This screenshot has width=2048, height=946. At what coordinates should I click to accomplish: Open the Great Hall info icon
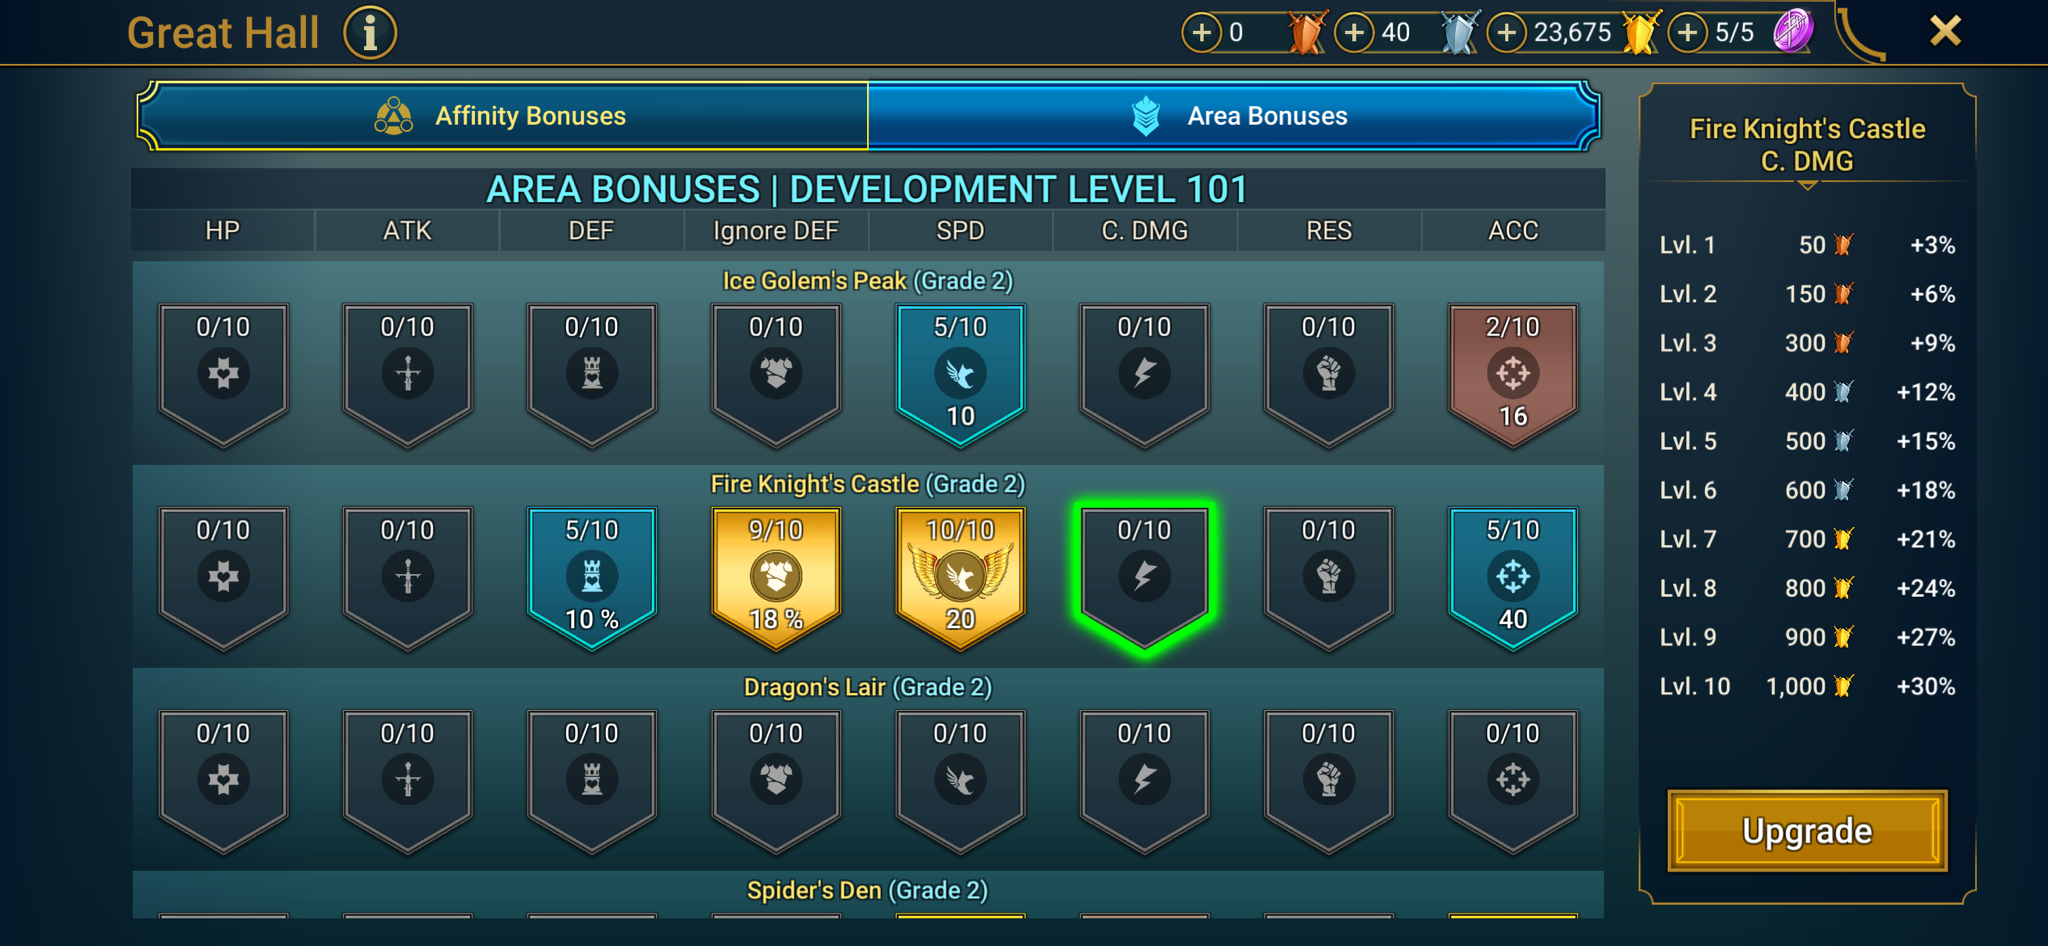click(x=370, y=33)
